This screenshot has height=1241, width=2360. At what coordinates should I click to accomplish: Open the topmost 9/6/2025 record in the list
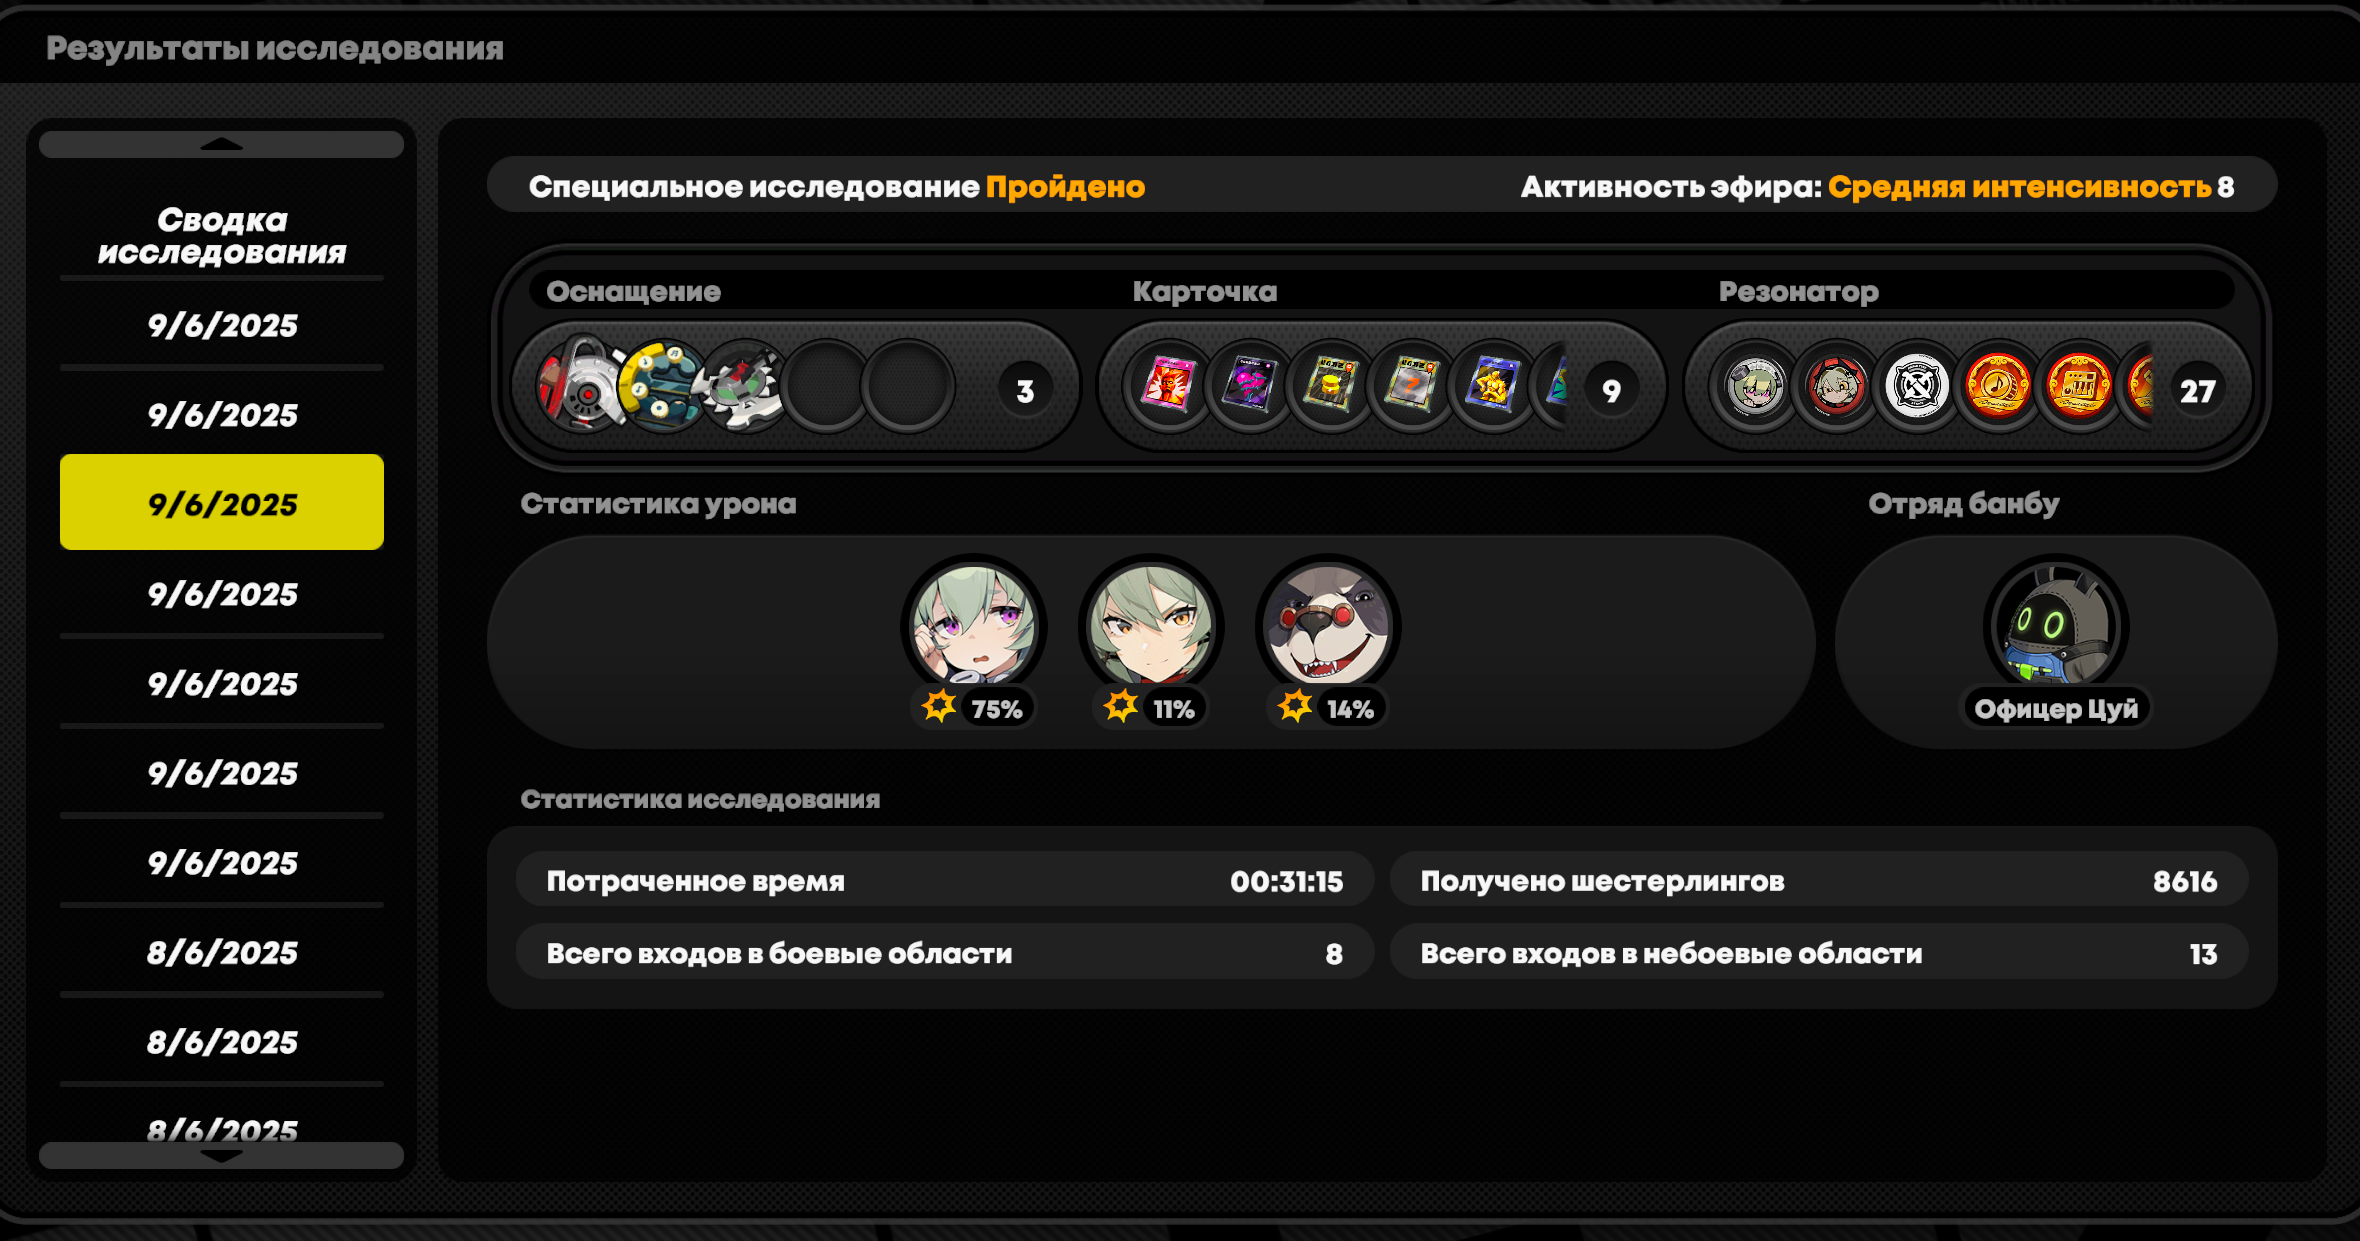222,325
